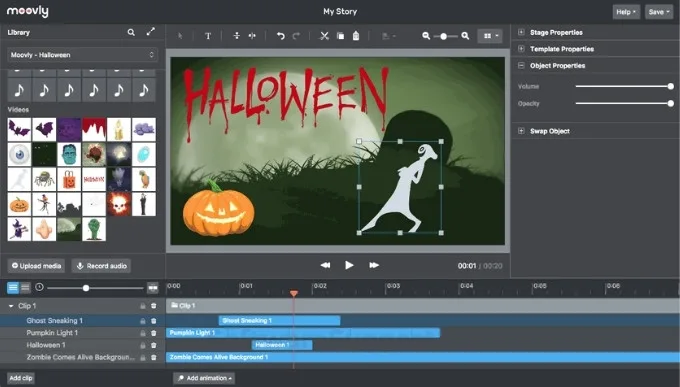This screenshot has width=680, height=387.
Task: Expand Swap Object section
Action: click(521, 131)
